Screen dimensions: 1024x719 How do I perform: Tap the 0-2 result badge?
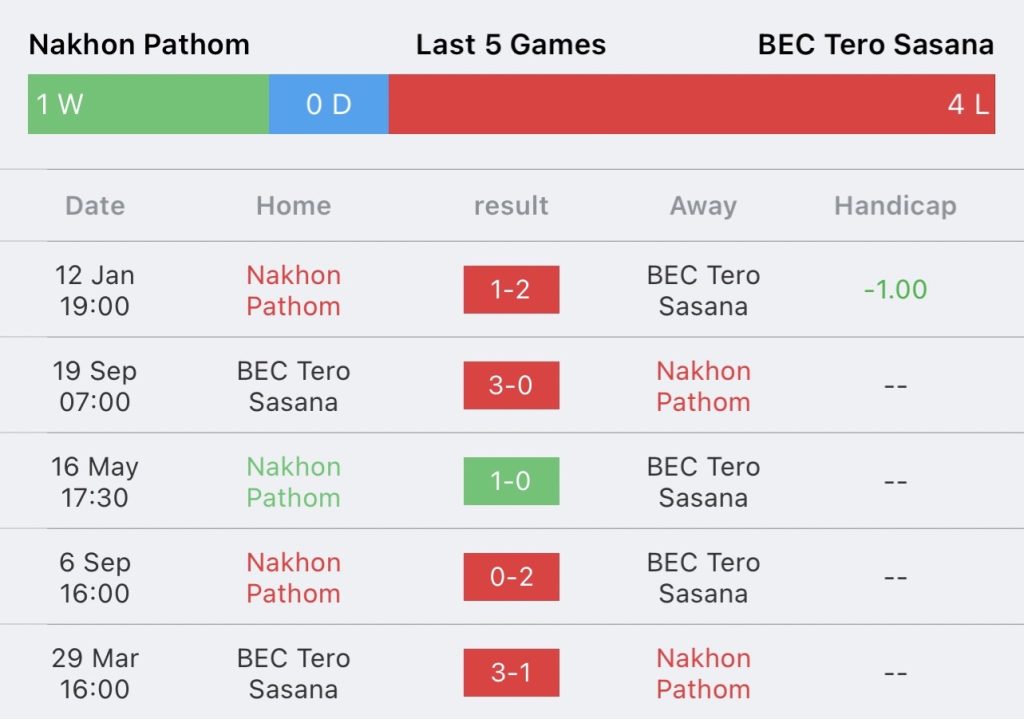pos(511,577)
